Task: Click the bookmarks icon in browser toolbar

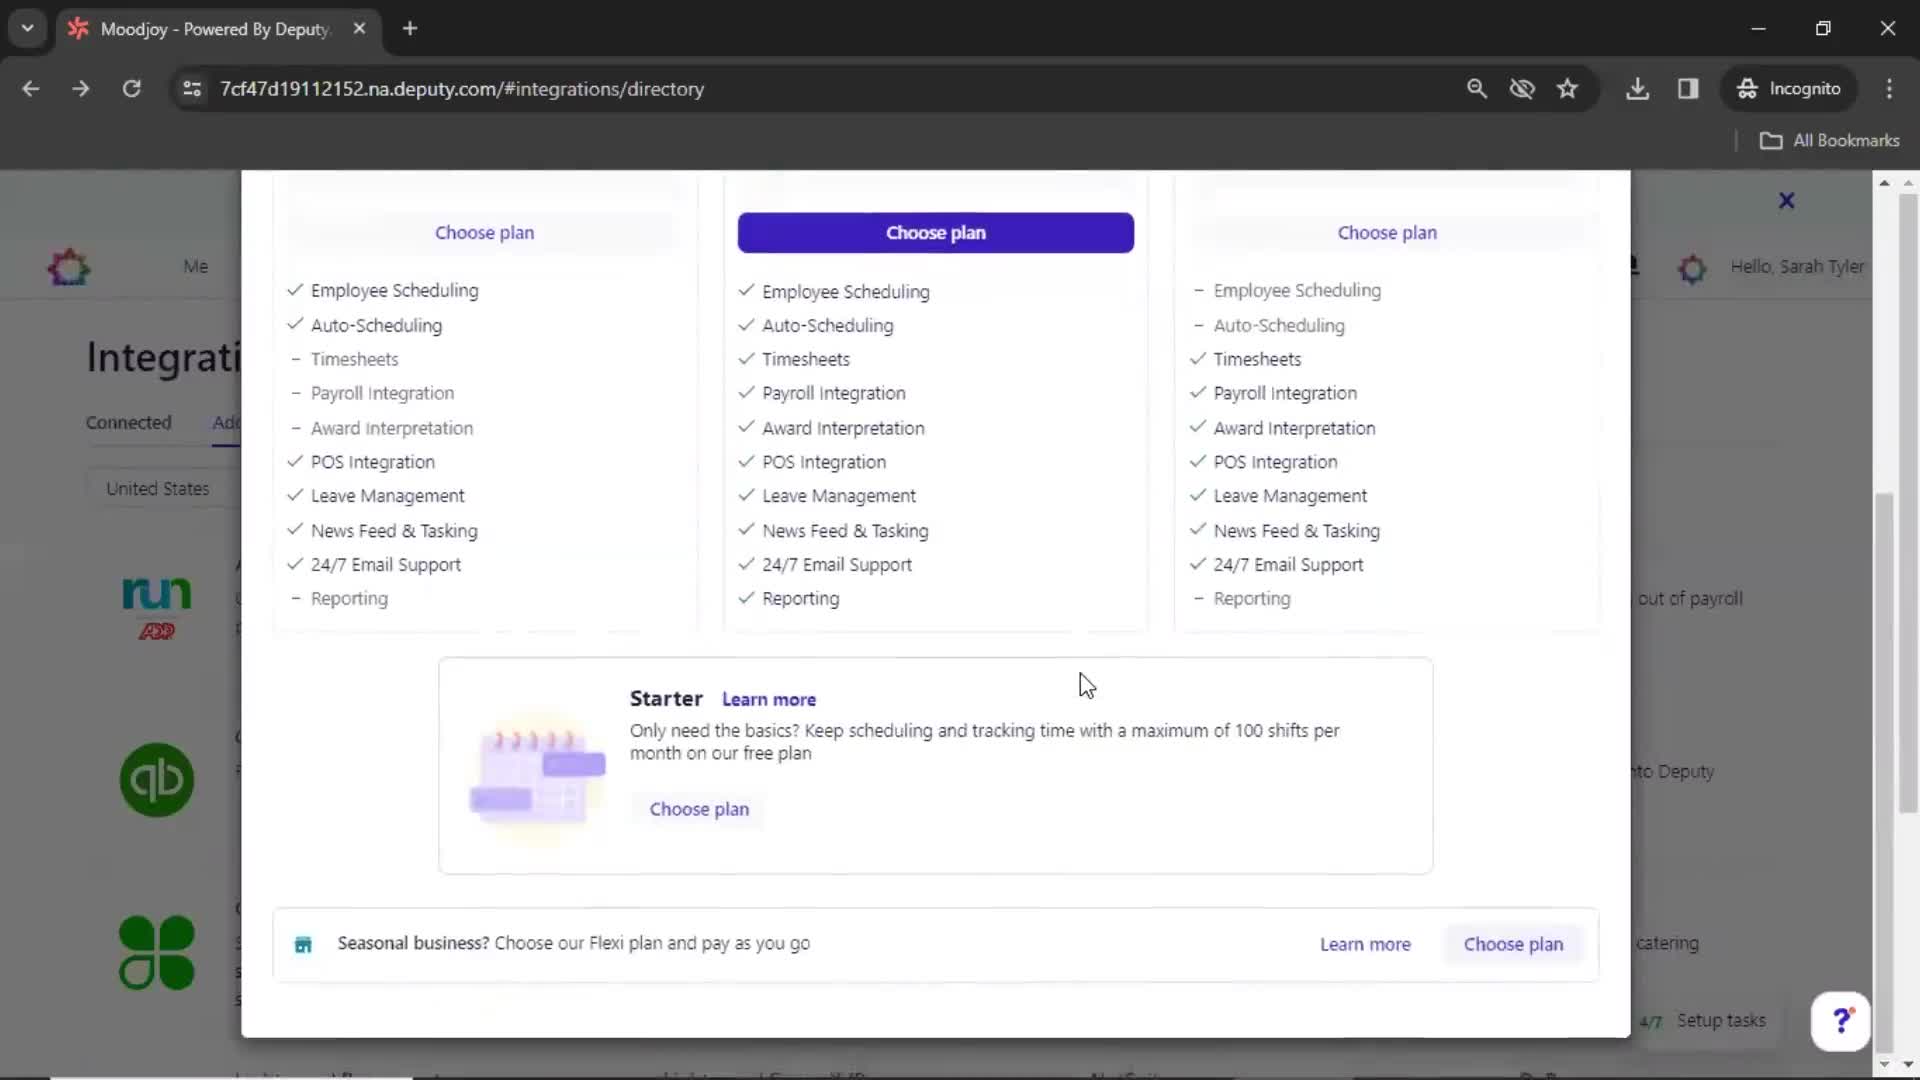Action: point(1568,88)
